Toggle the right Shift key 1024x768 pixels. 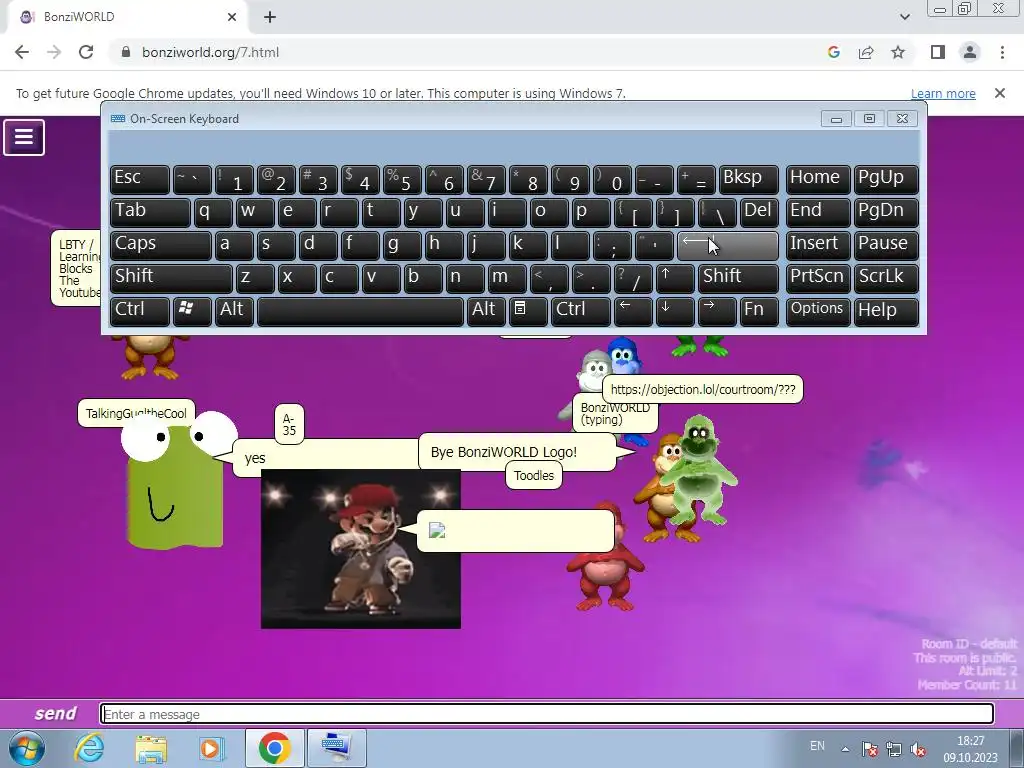click(738, 278)
